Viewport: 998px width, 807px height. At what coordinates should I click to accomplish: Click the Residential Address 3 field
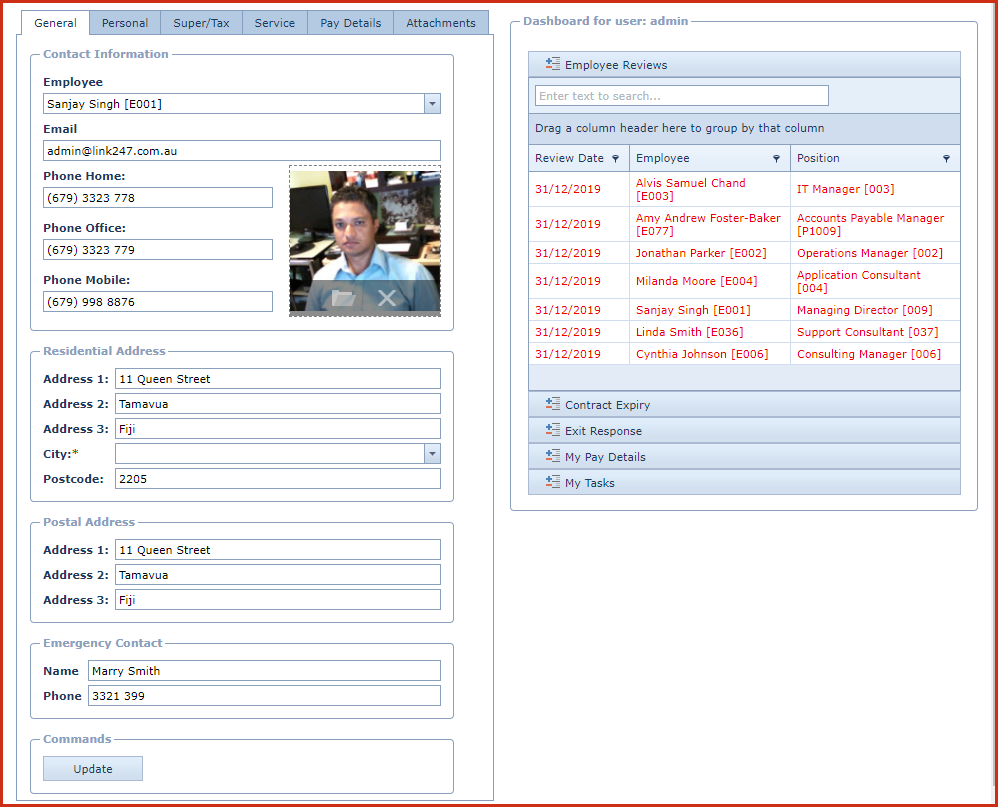click(278, 428)
